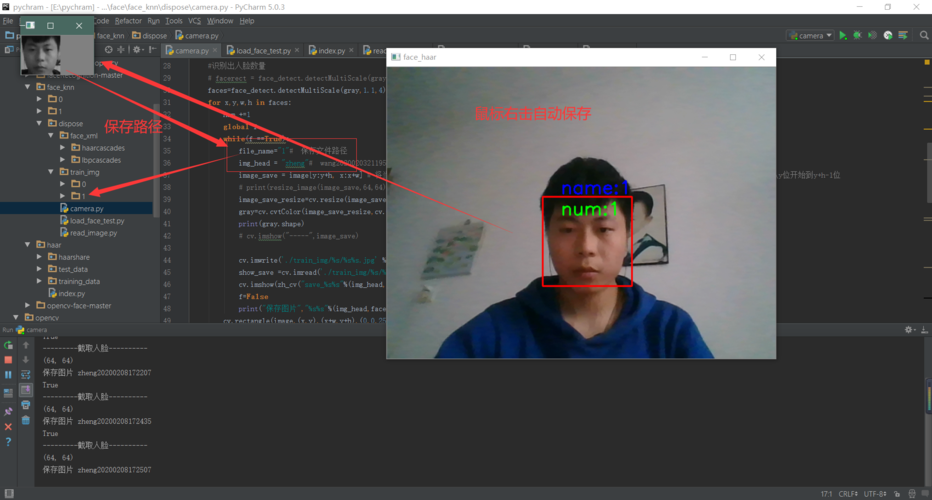This screenshot has width=932, height=500.
Task: Open concurrency diagram run icon
Action: click(x=903, y=36)
